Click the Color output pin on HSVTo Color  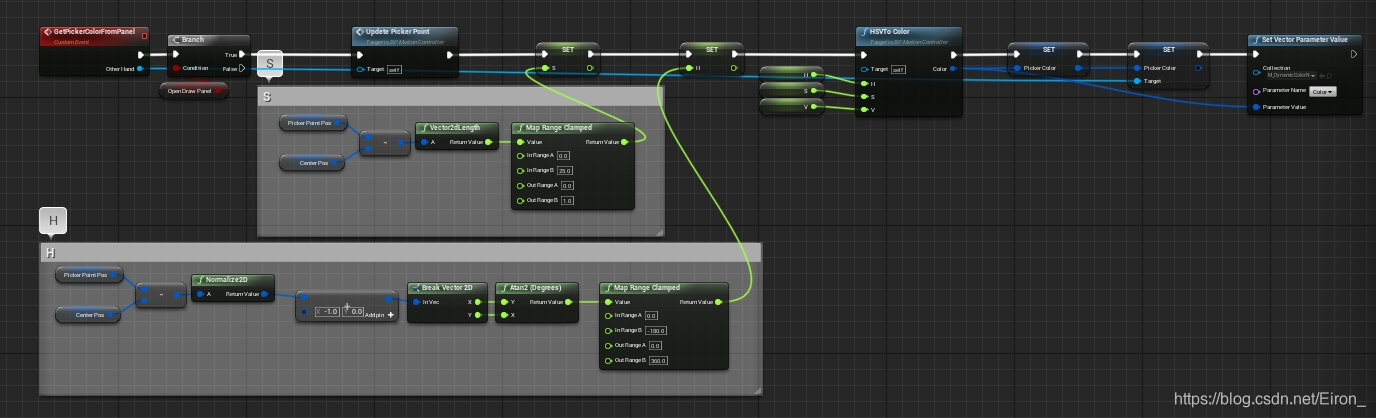[x=953, y=69]
